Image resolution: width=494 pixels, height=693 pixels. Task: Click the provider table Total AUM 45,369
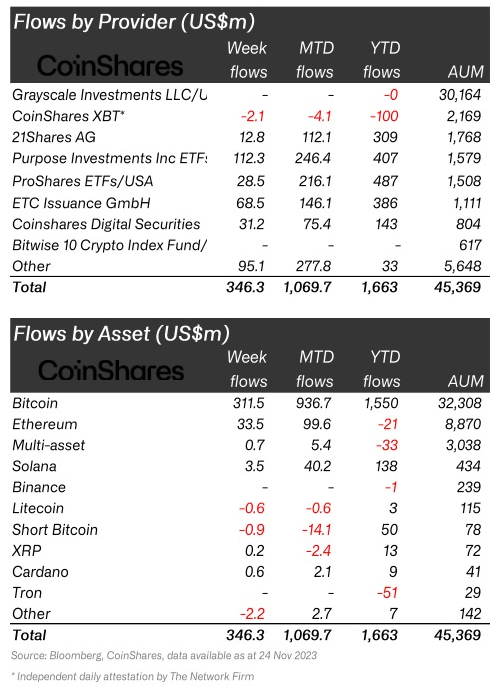(x=457, y=287)
